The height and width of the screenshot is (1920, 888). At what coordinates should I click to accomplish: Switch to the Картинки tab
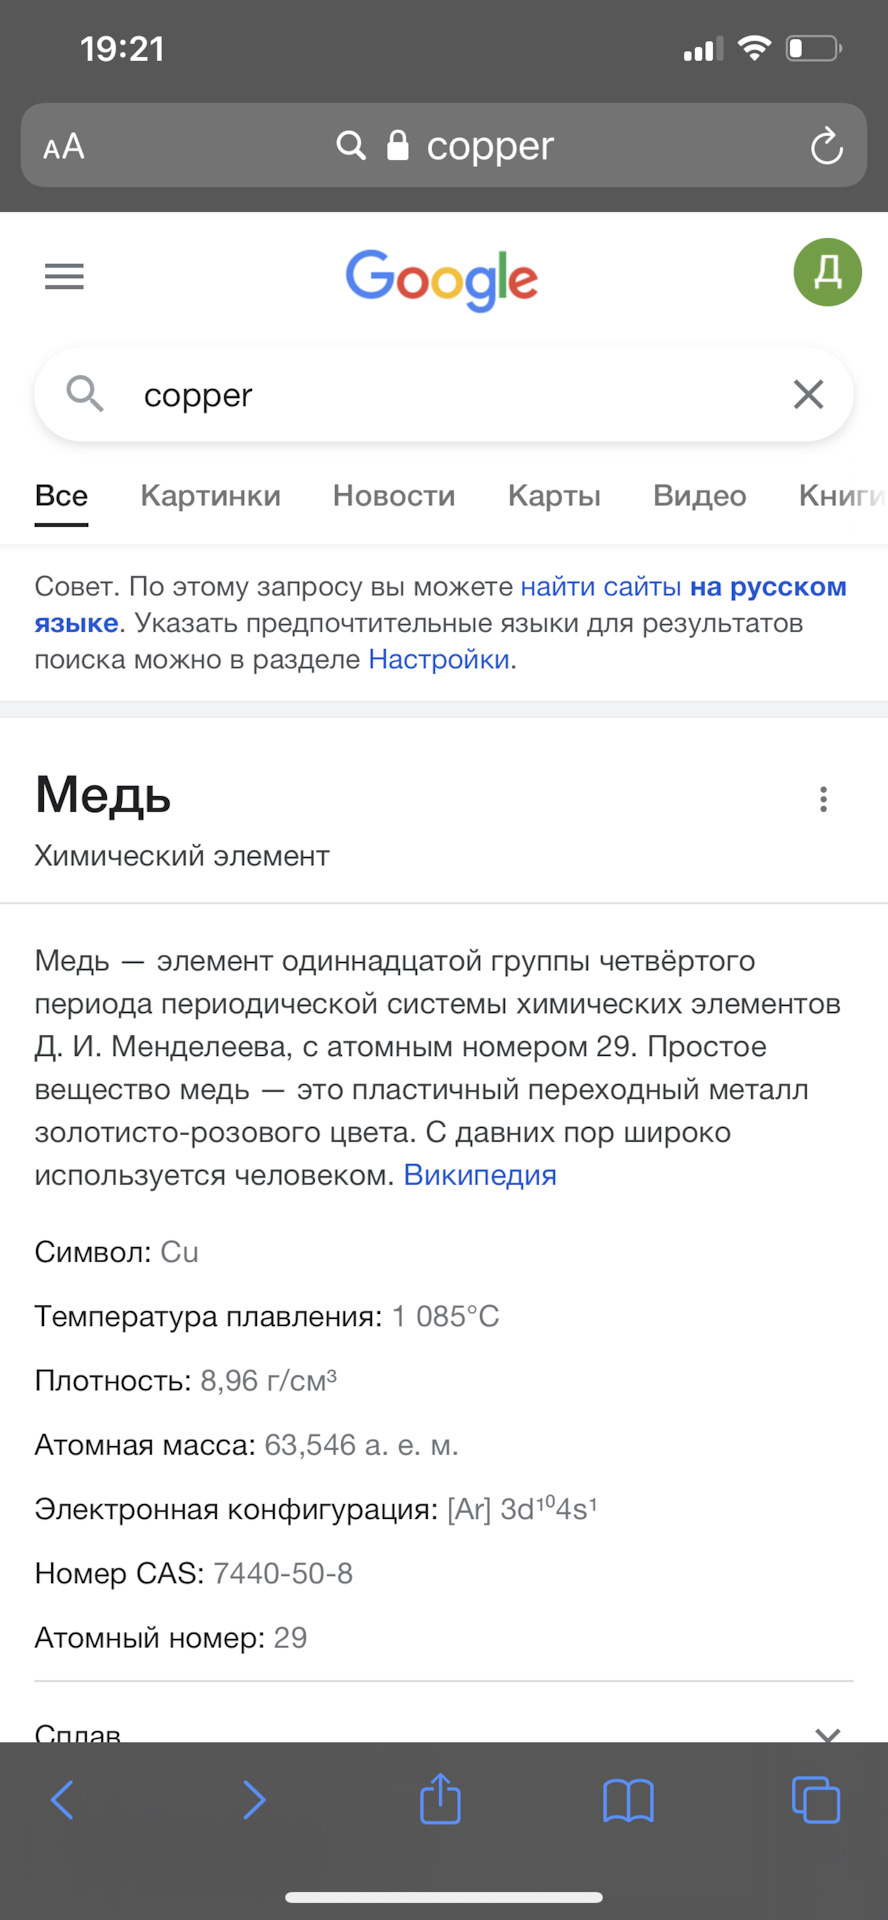(x=210, y=496)
